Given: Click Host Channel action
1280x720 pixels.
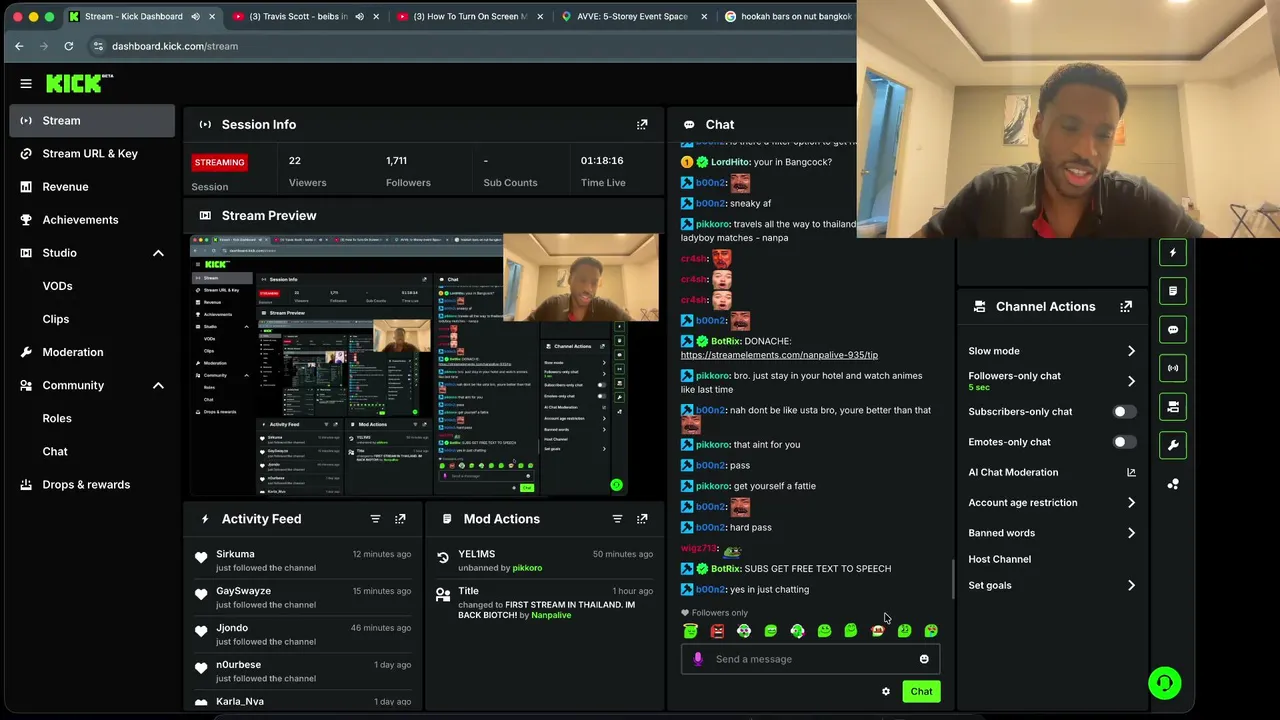Looking at the screenshot, I should tap(999, 559).
